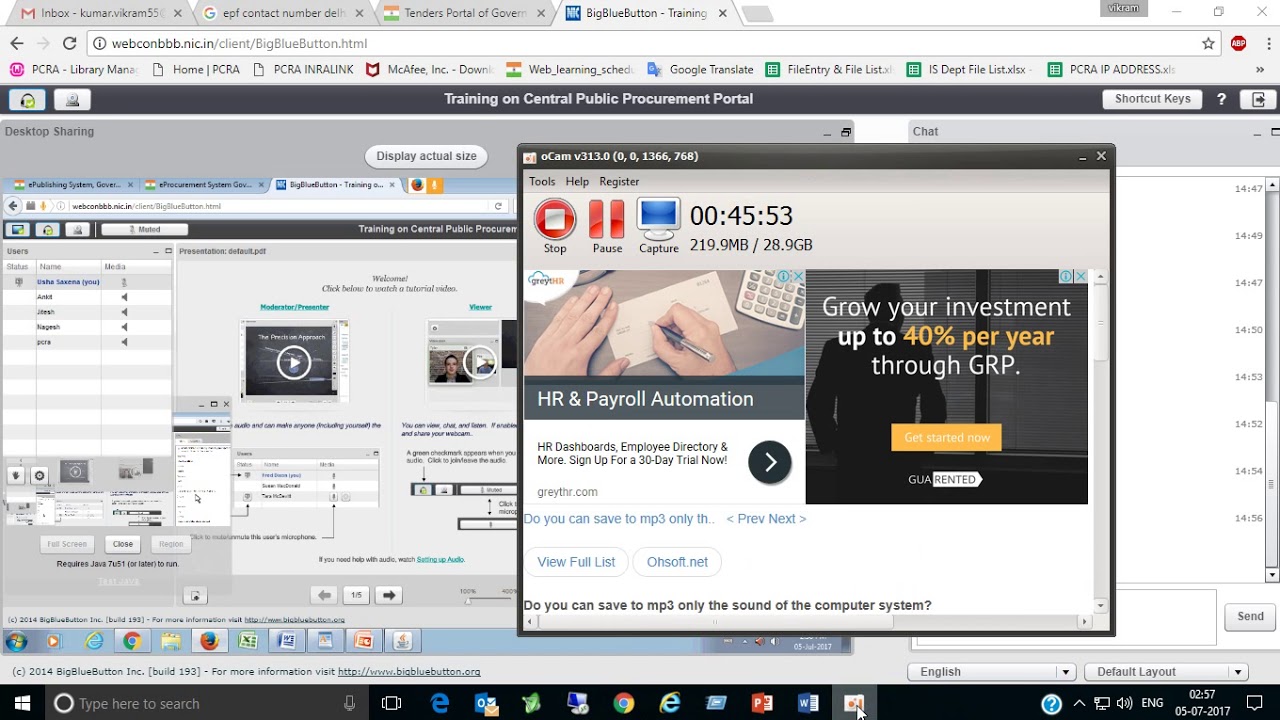Minimize the Chat panel

pos(1258,132)
